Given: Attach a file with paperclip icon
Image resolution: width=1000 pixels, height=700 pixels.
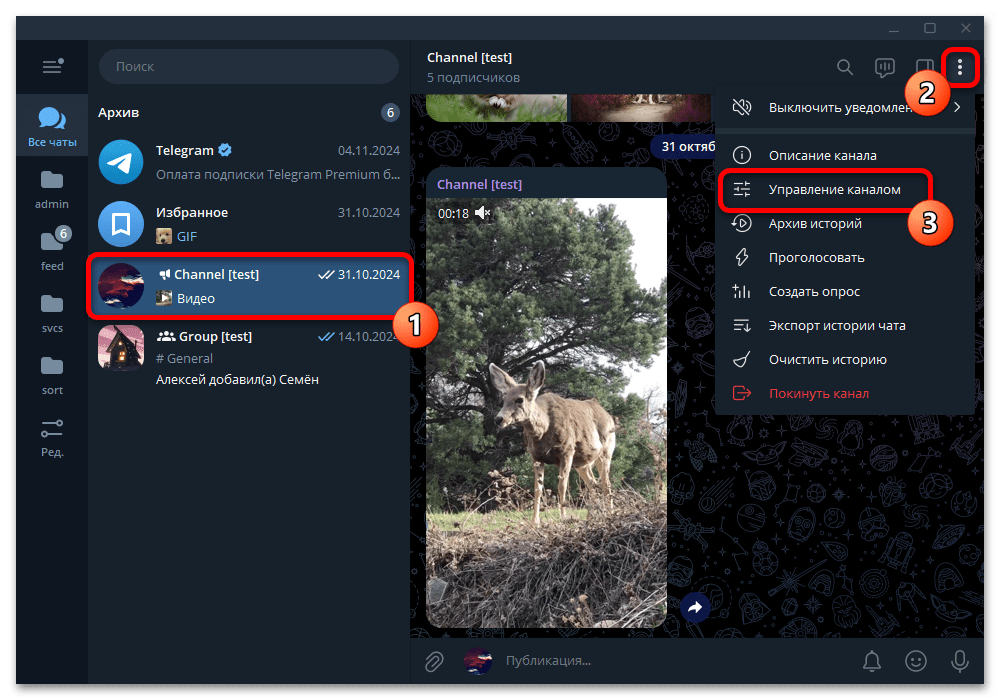Looking at the screenshot, I should click(x=434, y=661).
